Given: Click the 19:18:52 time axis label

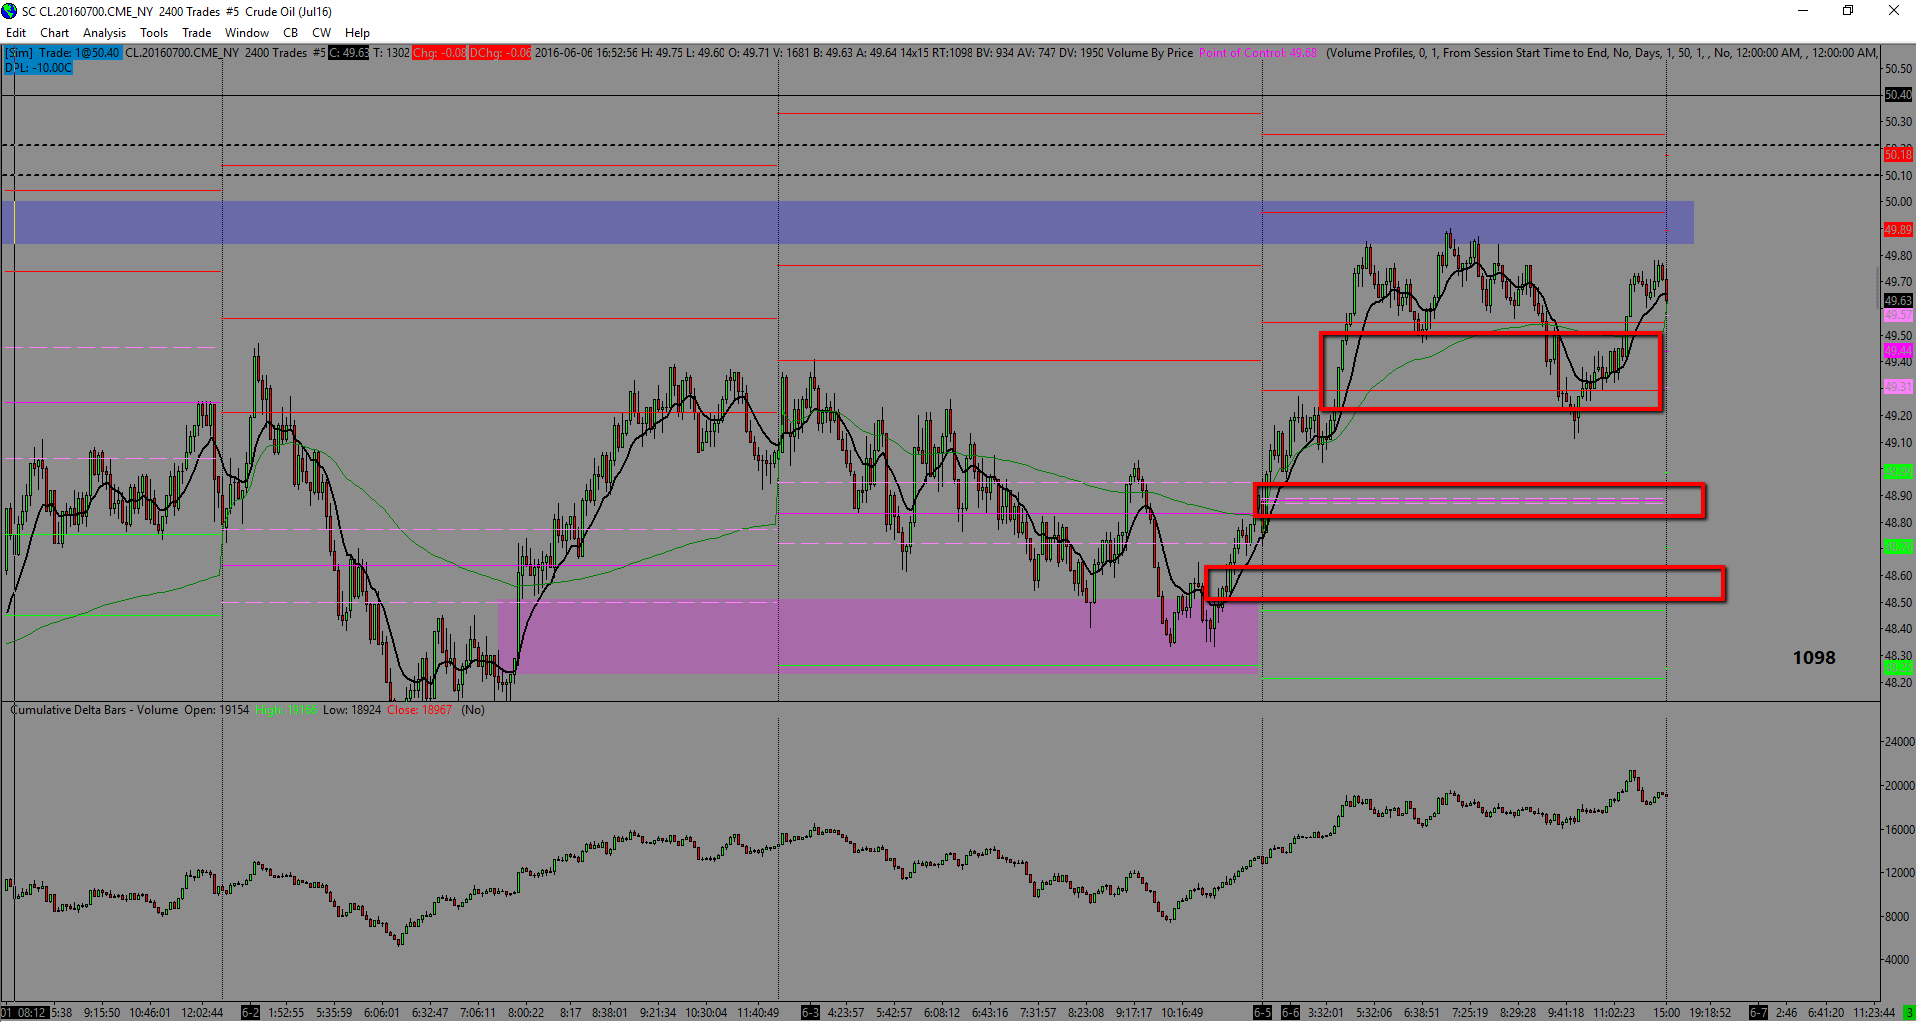Looking at the screenshot, I should [1710, 1013].
